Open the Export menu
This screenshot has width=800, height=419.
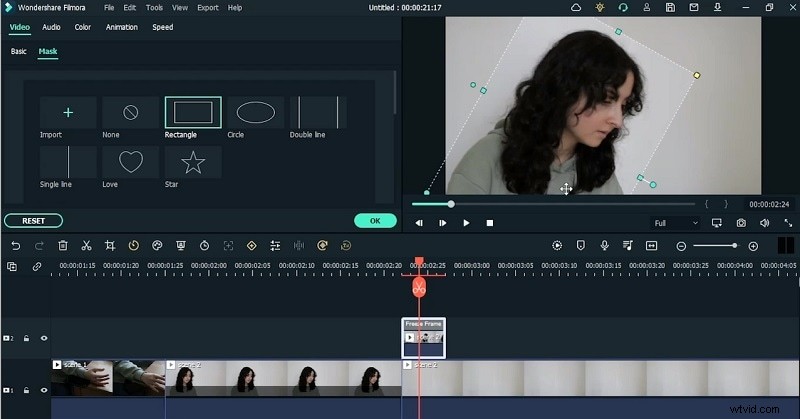pos(207,7)
